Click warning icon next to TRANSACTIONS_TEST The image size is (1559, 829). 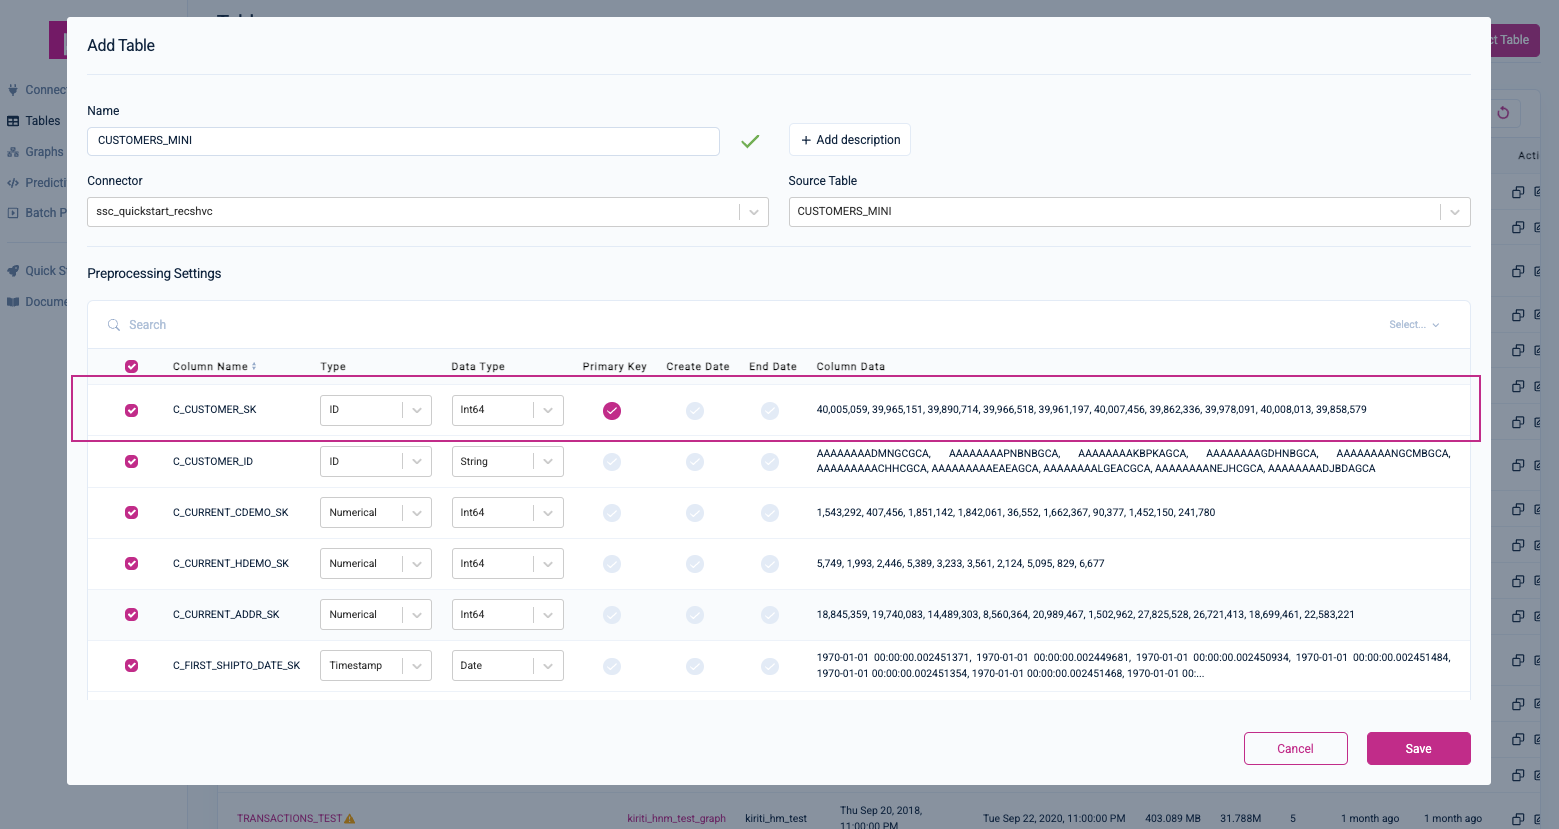pyautogui.click(x=350, y=818)
